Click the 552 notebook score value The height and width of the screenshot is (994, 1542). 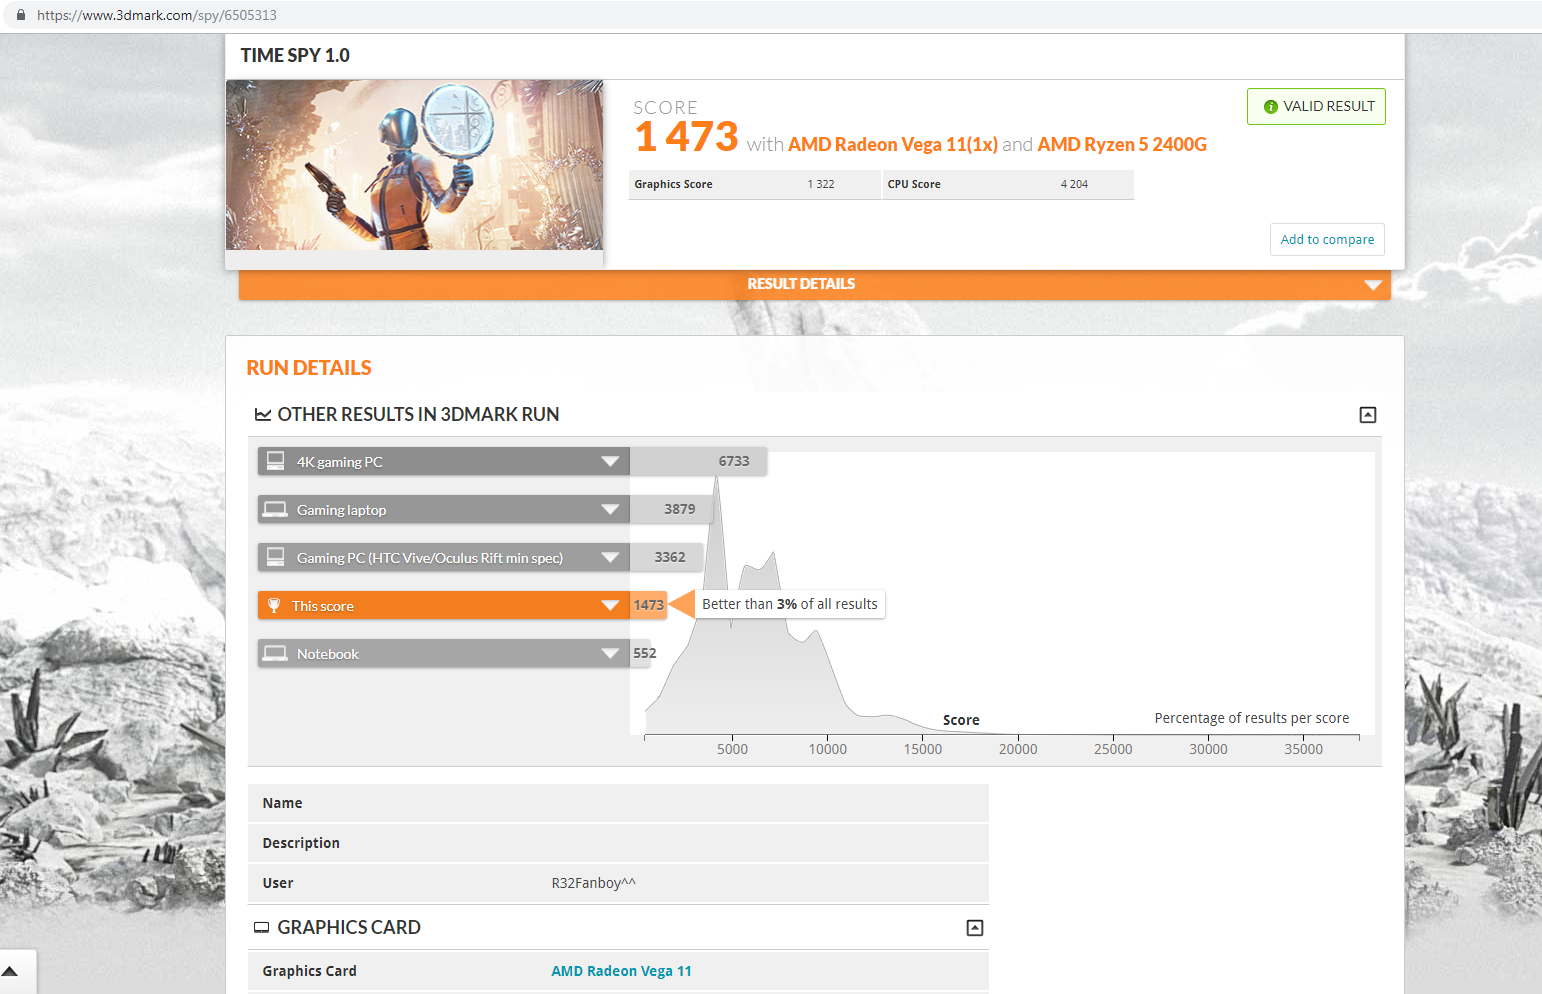tap(644, 653)
